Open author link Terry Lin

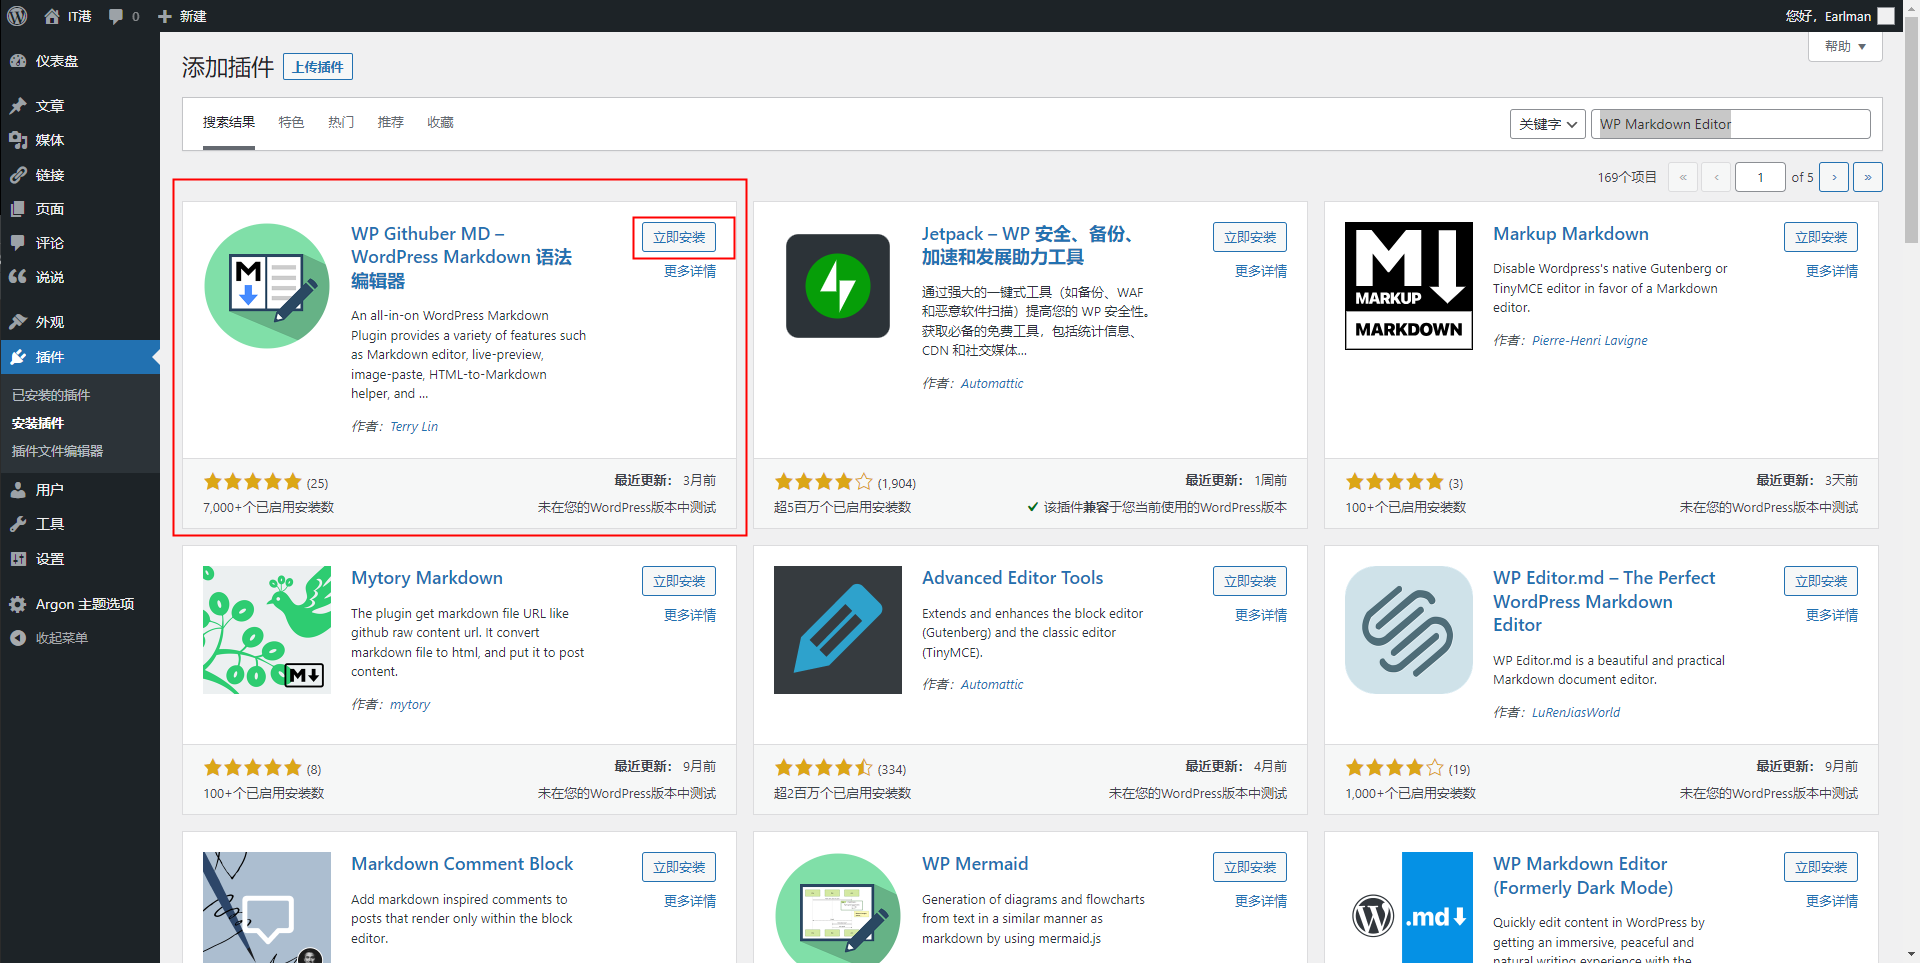point(414,426)
